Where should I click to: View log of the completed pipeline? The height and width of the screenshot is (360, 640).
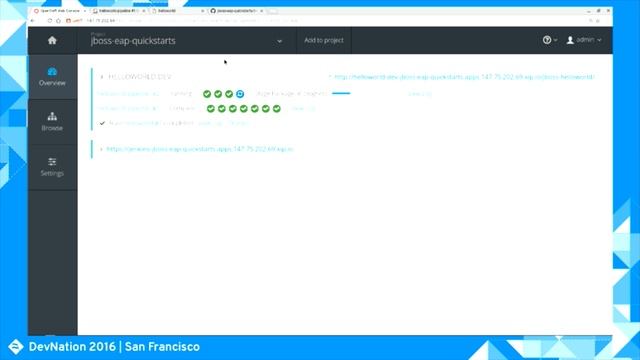coord(303,109)
